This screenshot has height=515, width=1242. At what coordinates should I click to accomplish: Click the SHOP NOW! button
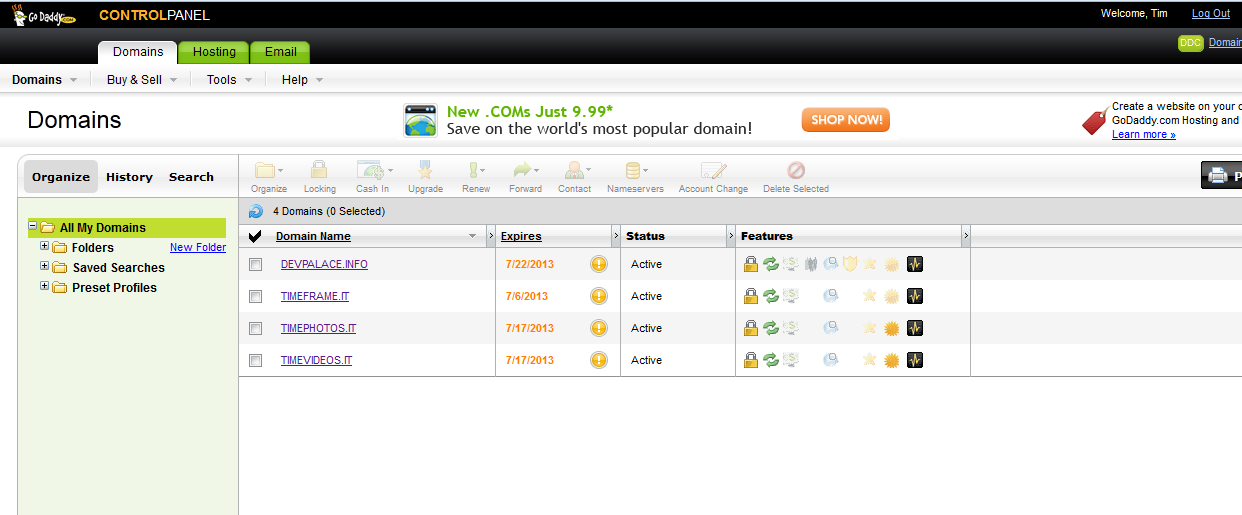(845, 120)
